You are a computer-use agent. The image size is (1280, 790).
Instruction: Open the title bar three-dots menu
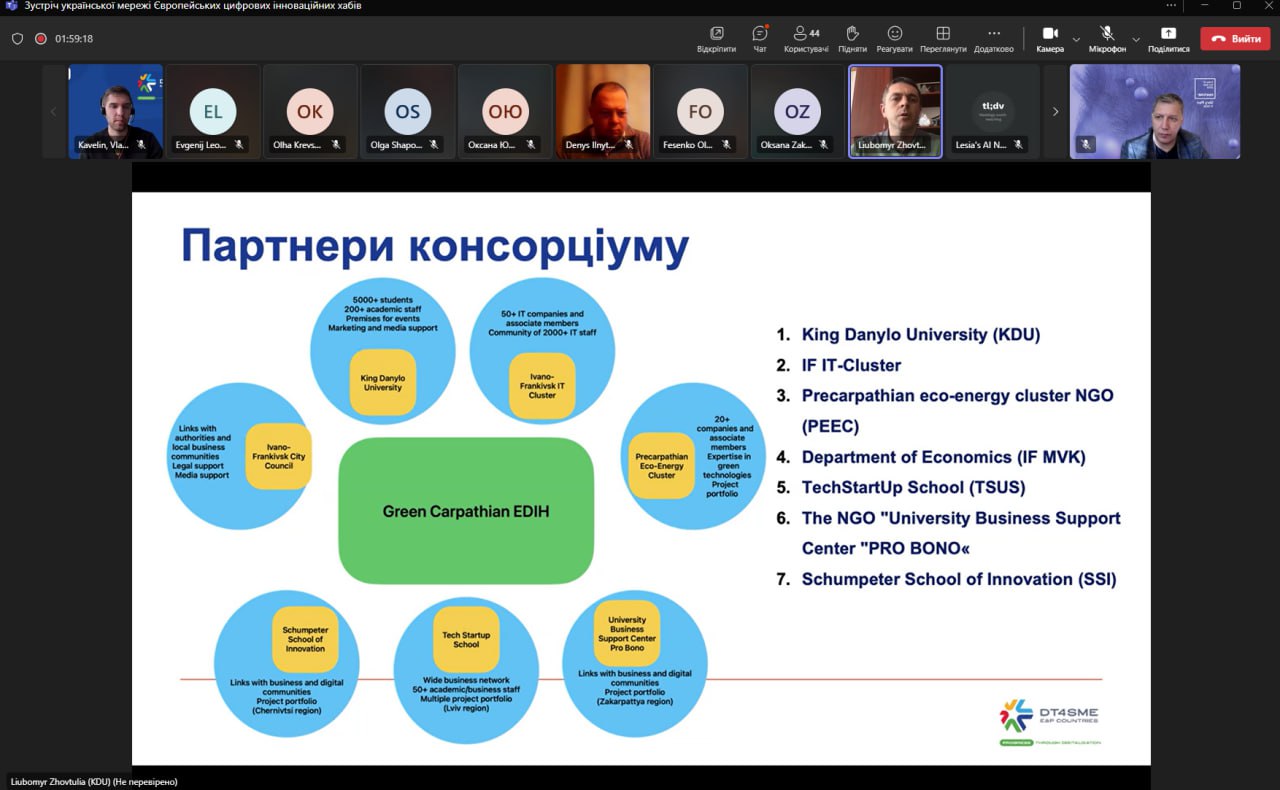[1171, 6]
